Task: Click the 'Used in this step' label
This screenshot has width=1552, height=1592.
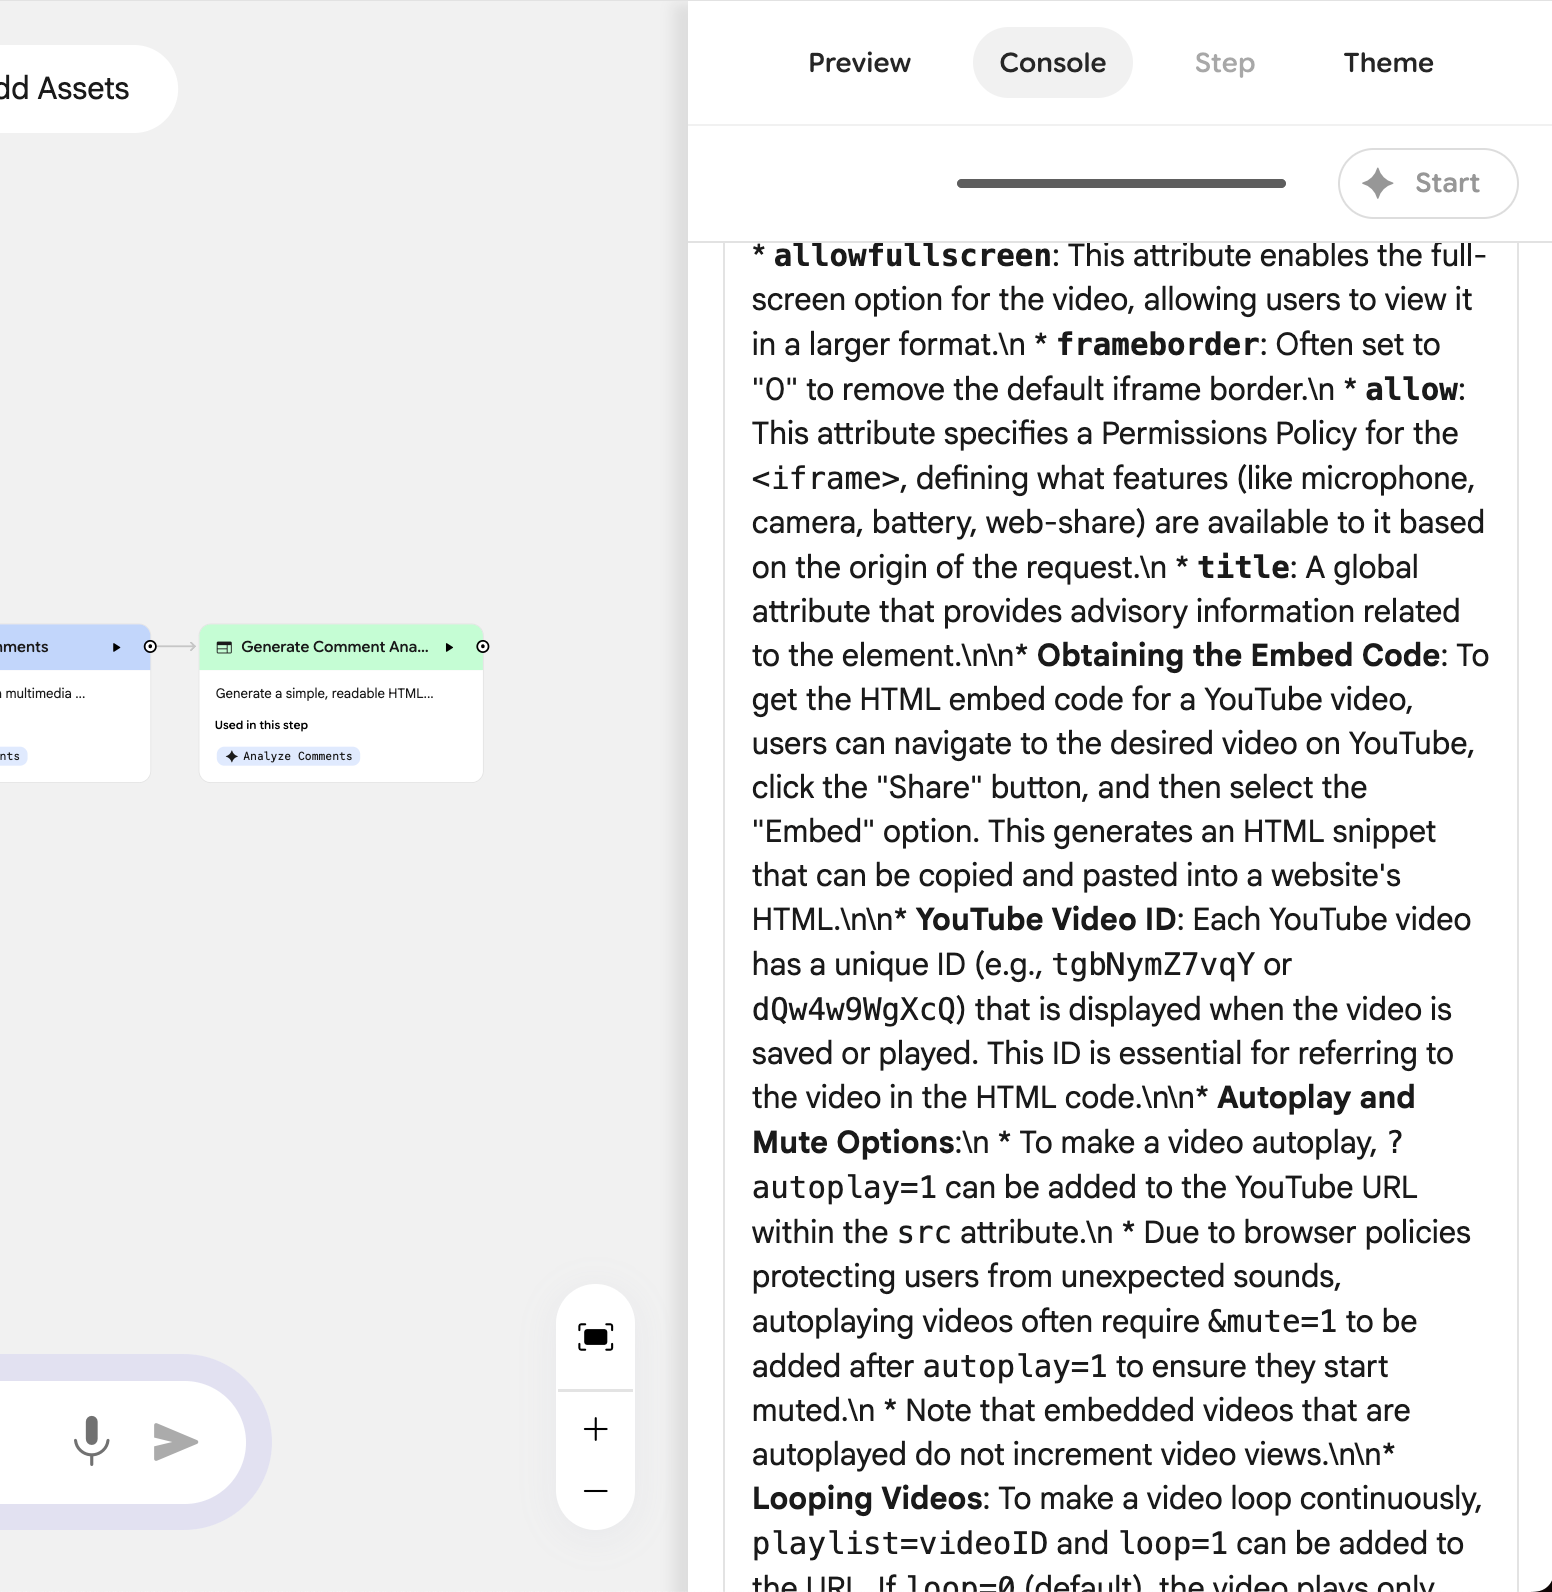Action: click(x=261, y=725)
